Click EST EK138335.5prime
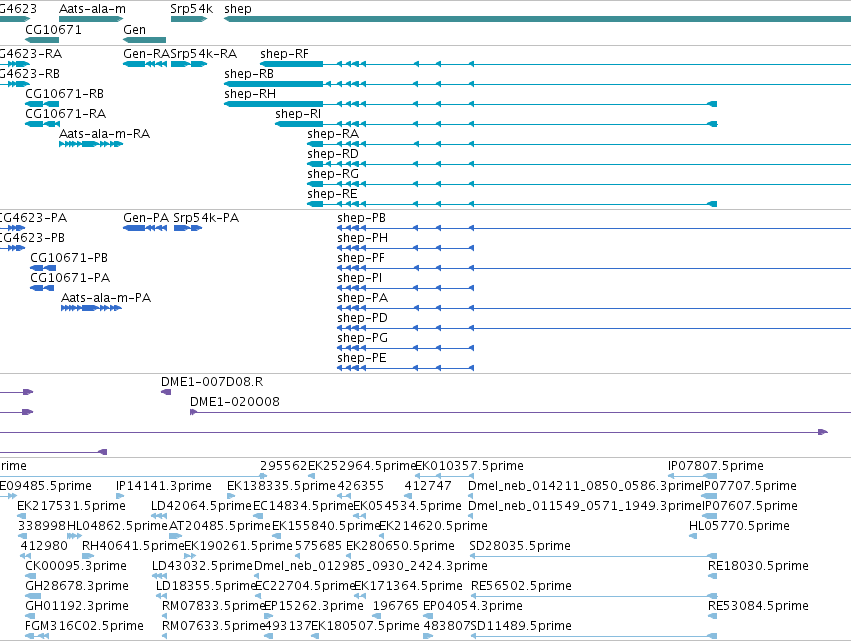Image resolution: width=851 pixels, height=641 pixels. click(281, 486)
